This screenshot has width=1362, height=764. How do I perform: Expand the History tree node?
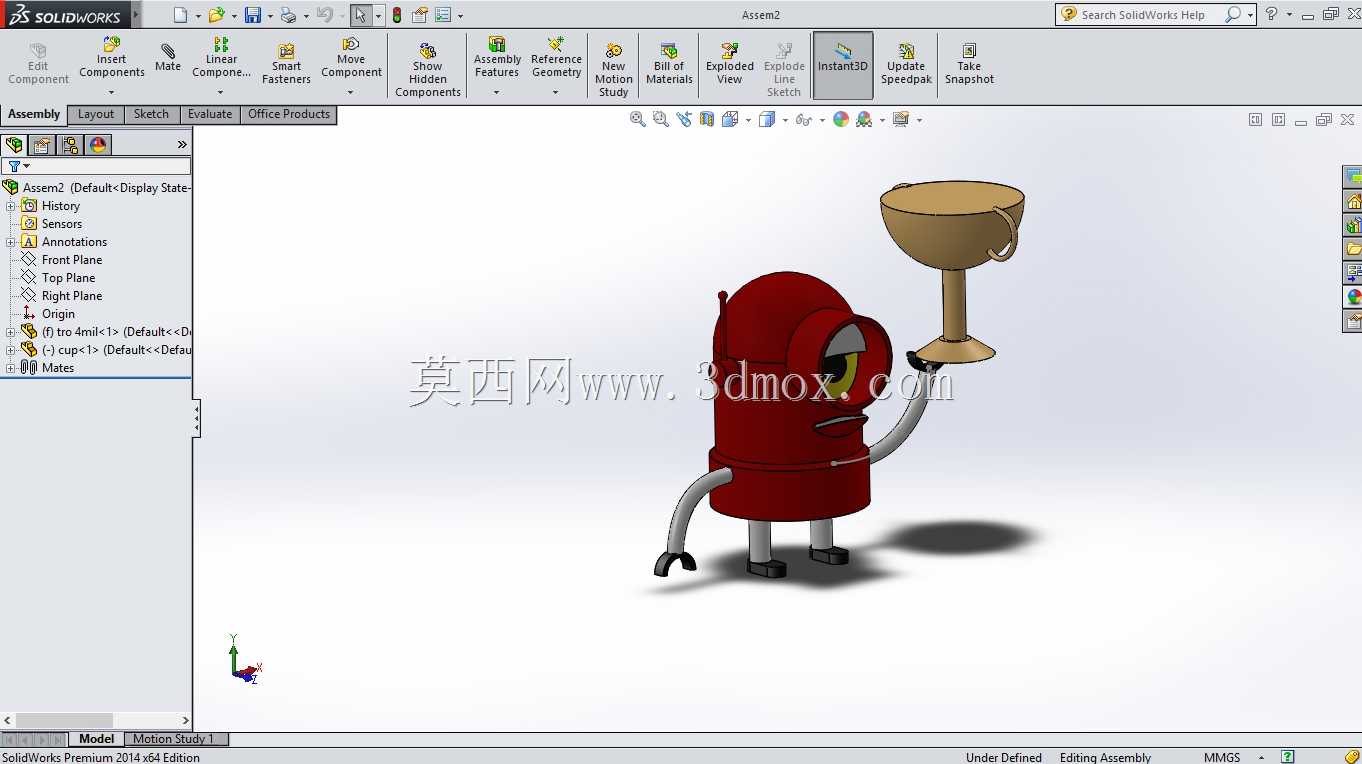11,206
